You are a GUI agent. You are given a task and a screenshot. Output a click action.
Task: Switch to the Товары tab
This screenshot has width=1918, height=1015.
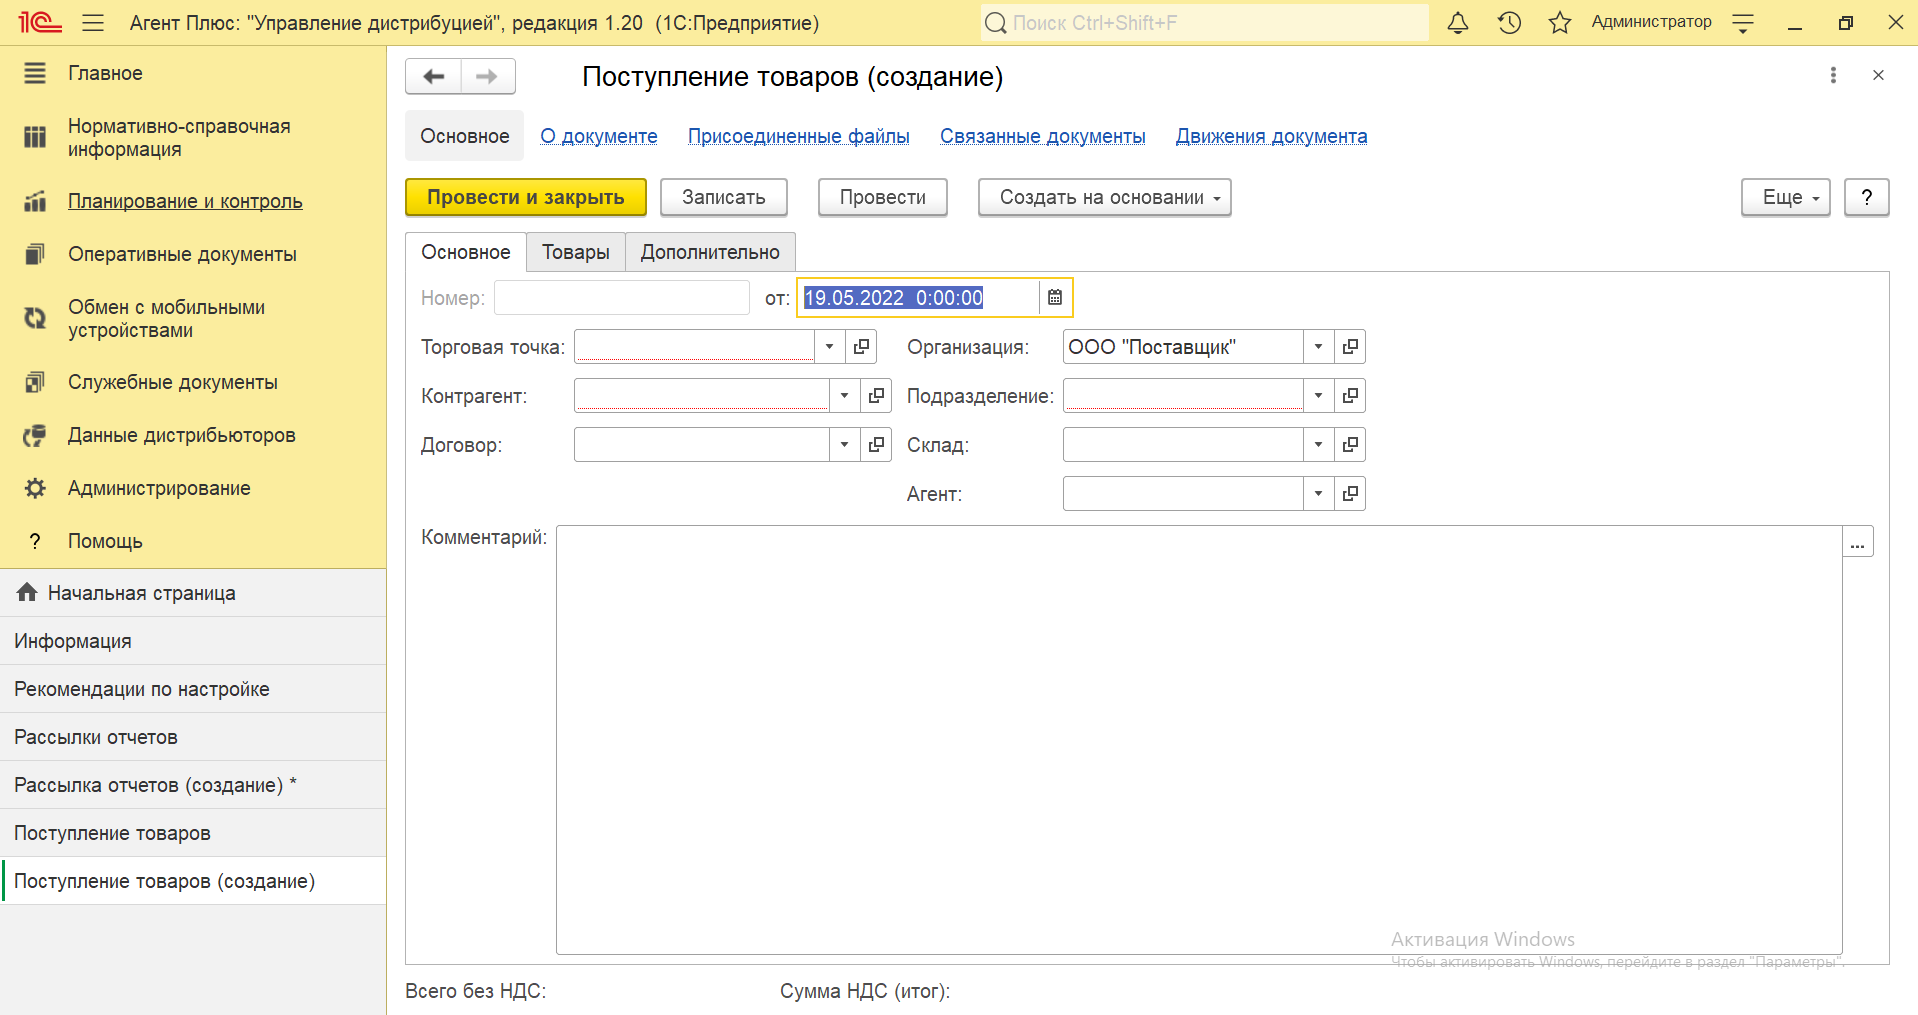pos(576,252)
